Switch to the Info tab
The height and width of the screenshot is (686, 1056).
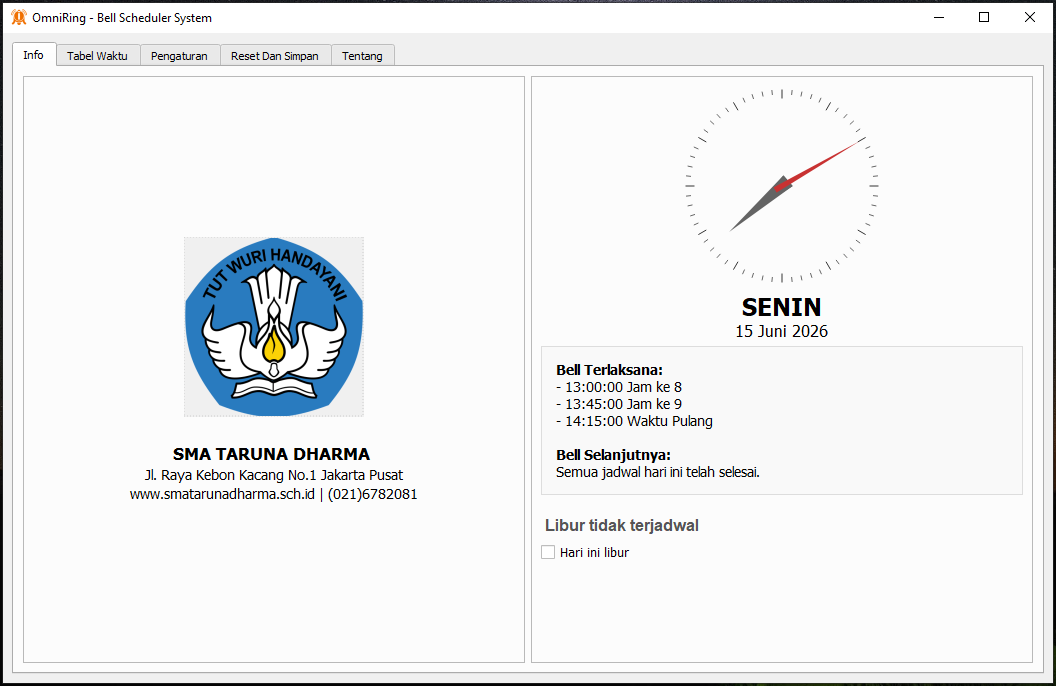(x=34, y=55)
